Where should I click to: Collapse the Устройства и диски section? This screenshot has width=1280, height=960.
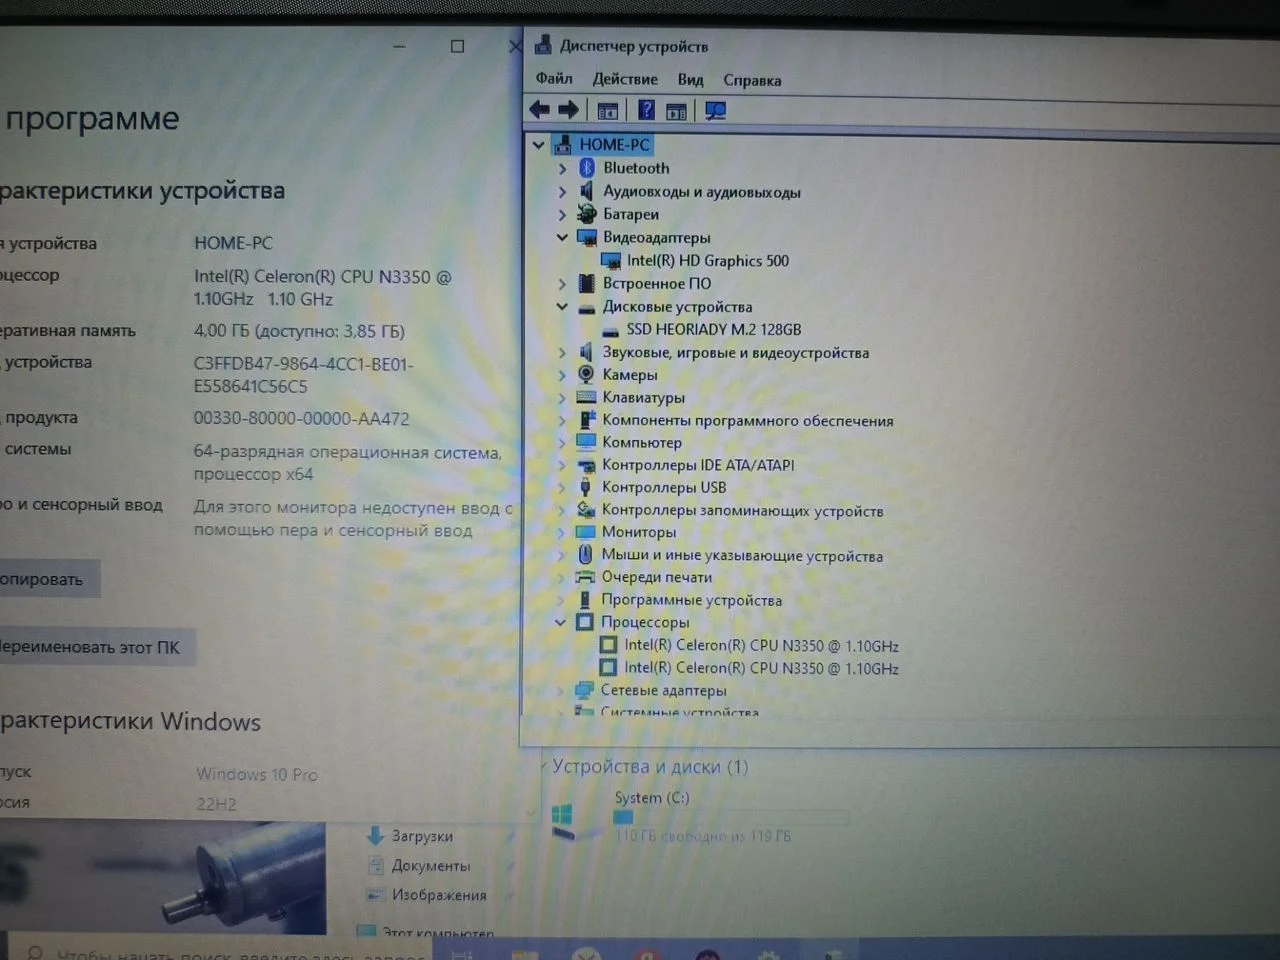[x=543, y=767]
